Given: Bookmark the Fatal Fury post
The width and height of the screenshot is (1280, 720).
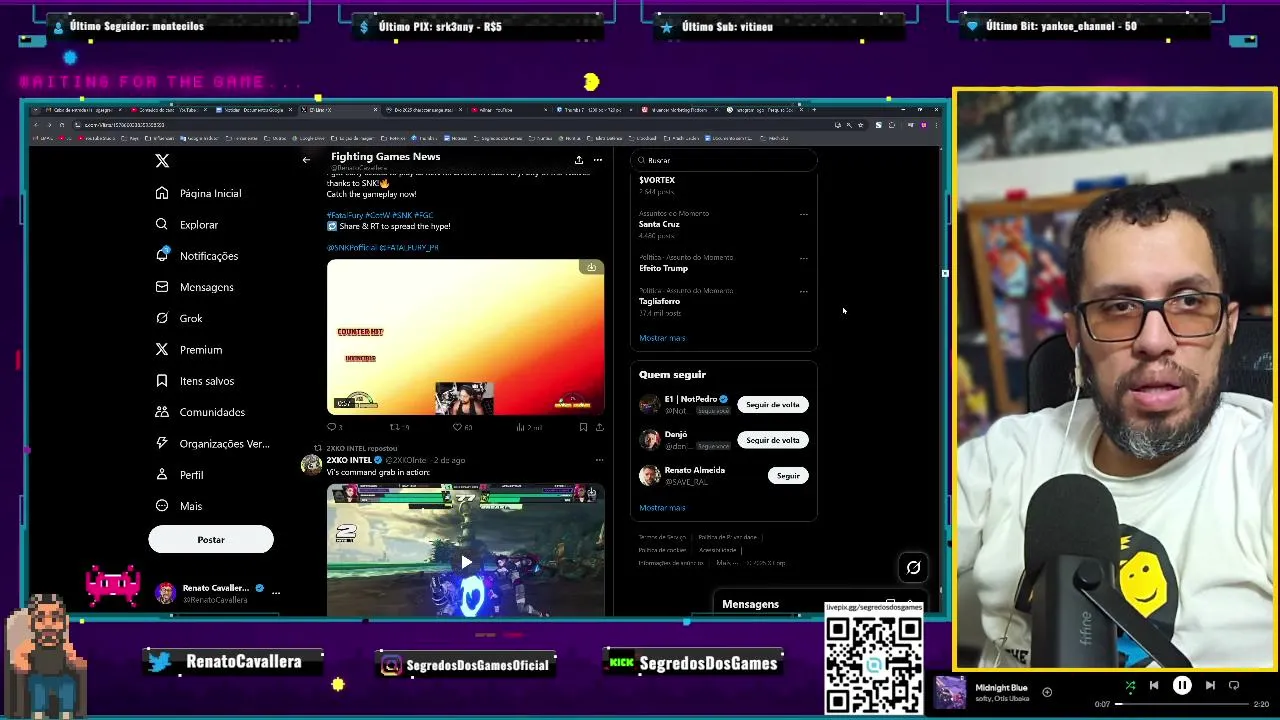Looking at the screenshot, I should coord(583,427).
